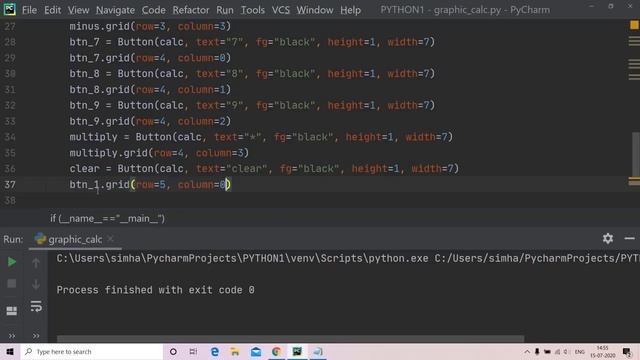640x360 pixels.
Task: Open the taskbar clock and date
Action: point(602,351)
